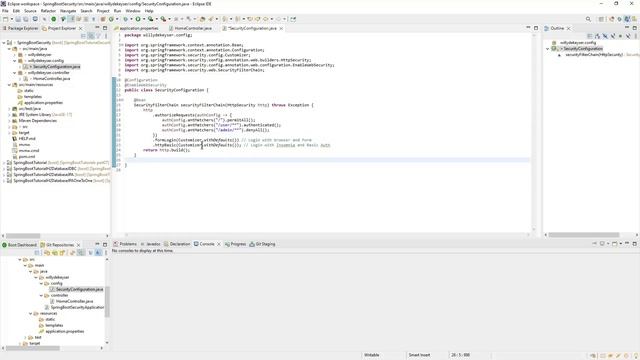The image size is (640, 360).
Task: Click the green Boot Dashboard relaunch toolbar icon
Action: tap(53, 19)
